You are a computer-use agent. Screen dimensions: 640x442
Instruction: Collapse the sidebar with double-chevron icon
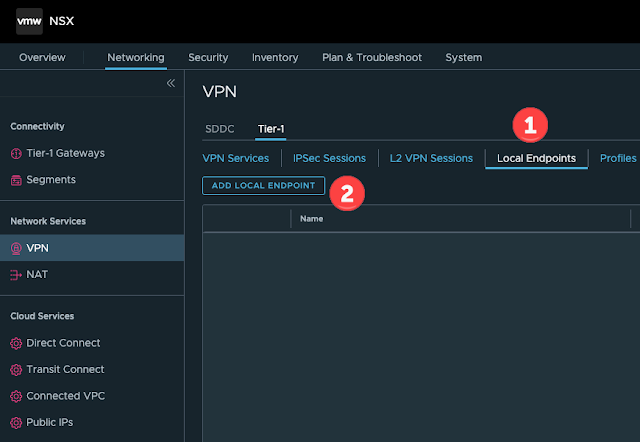(x=171, y=83)
